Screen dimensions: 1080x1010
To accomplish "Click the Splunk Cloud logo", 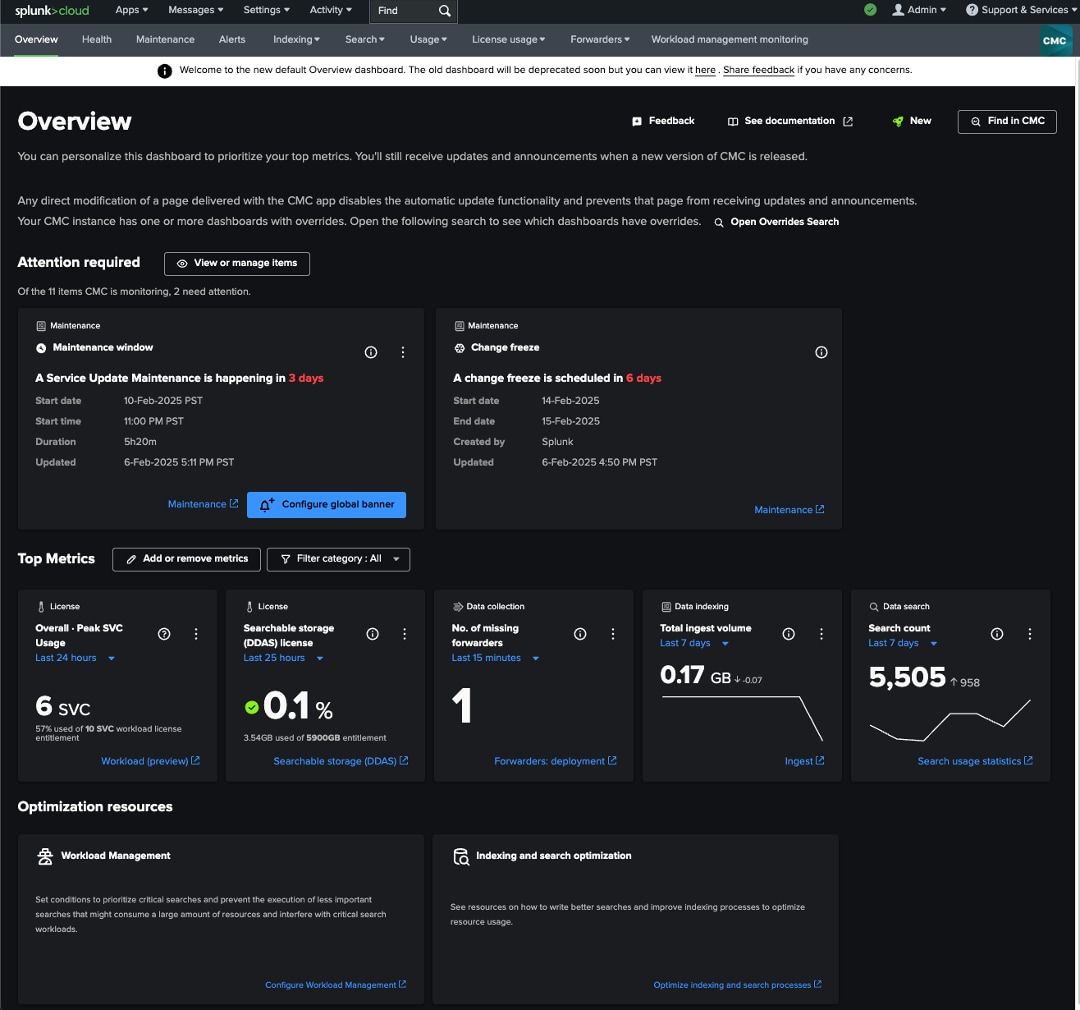I will point(52,10).
